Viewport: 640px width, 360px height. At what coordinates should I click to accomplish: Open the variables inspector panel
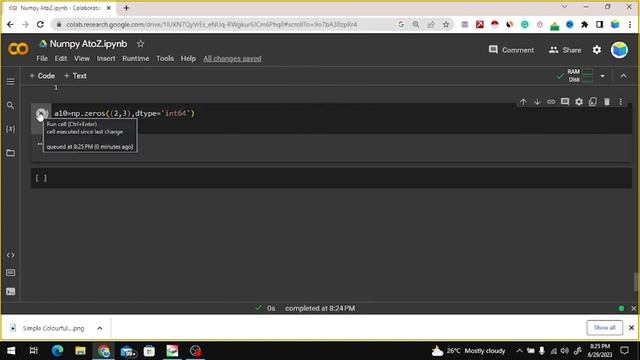[x=11, y=129]
